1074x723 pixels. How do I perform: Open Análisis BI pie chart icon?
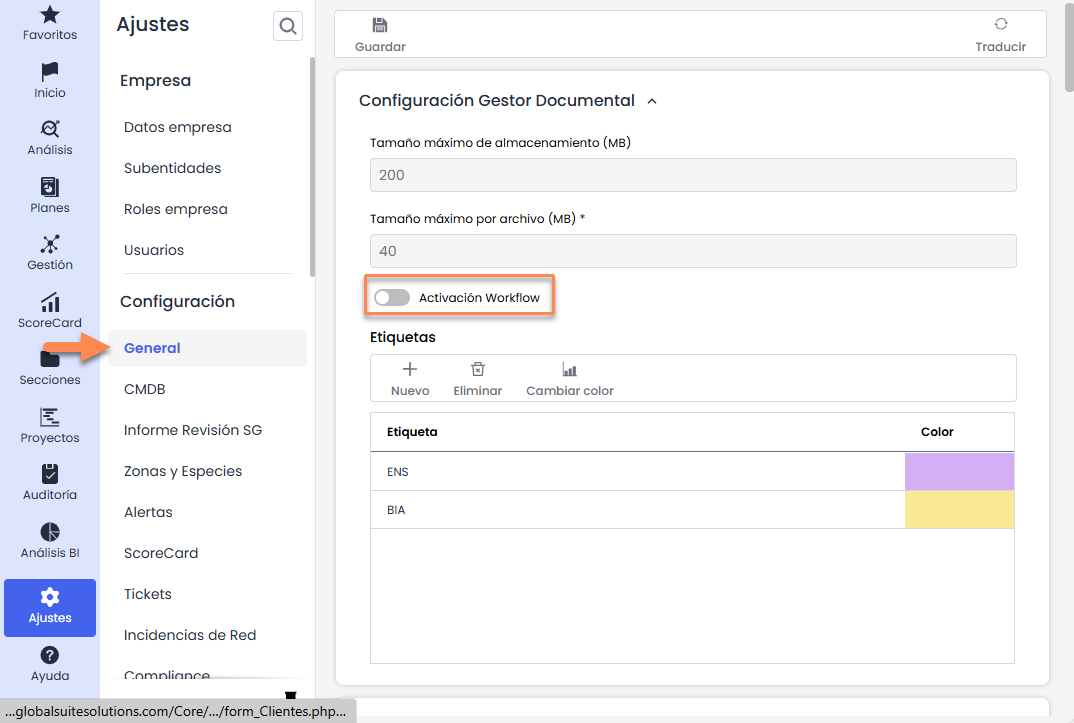(x=50, y=532)
